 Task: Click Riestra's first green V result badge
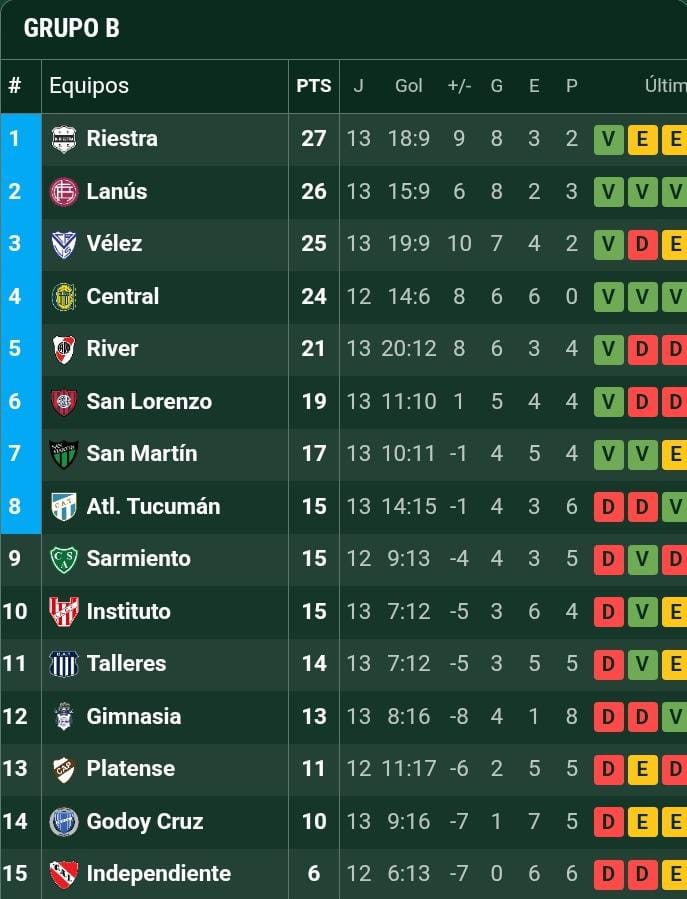[x=608, y=139]
